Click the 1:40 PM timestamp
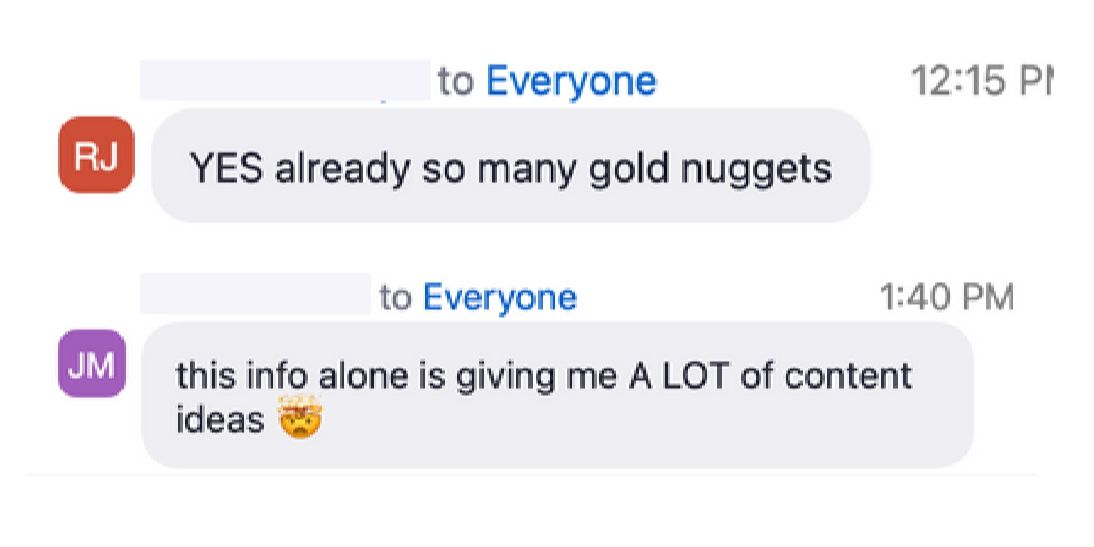 [946, 298]
